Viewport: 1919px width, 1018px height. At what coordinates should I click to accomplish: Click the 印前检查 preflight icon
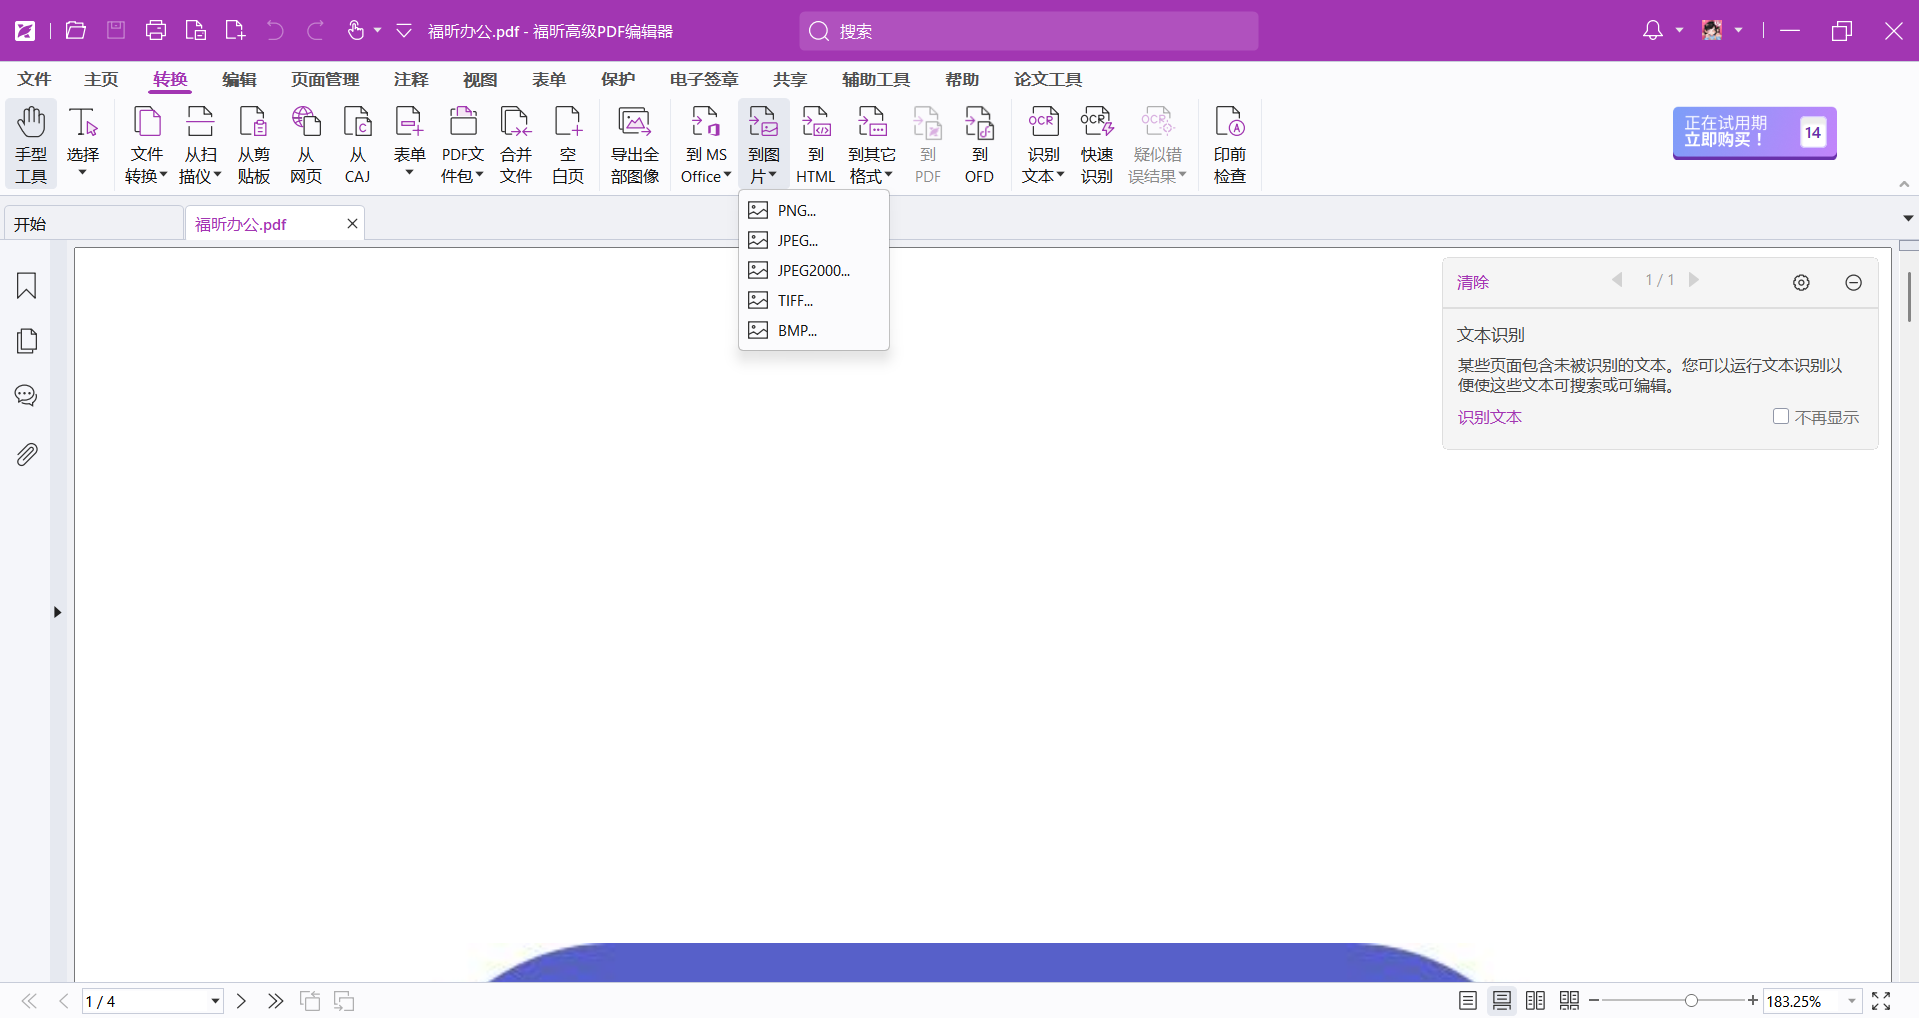click(x=1229, y=145)
